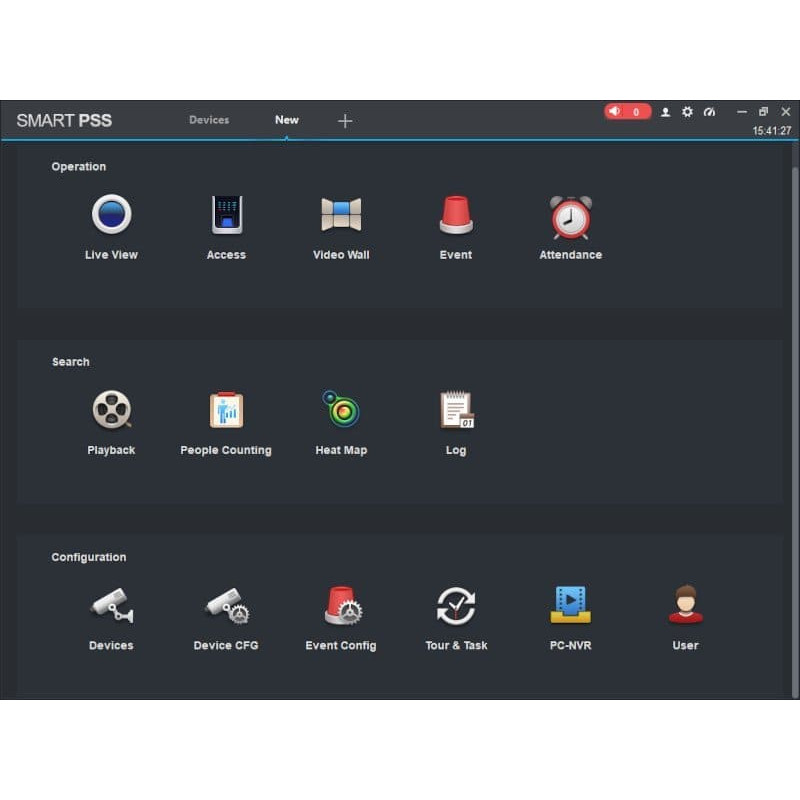
Task: Switch to the Devices tab
Action: [209, 120]
